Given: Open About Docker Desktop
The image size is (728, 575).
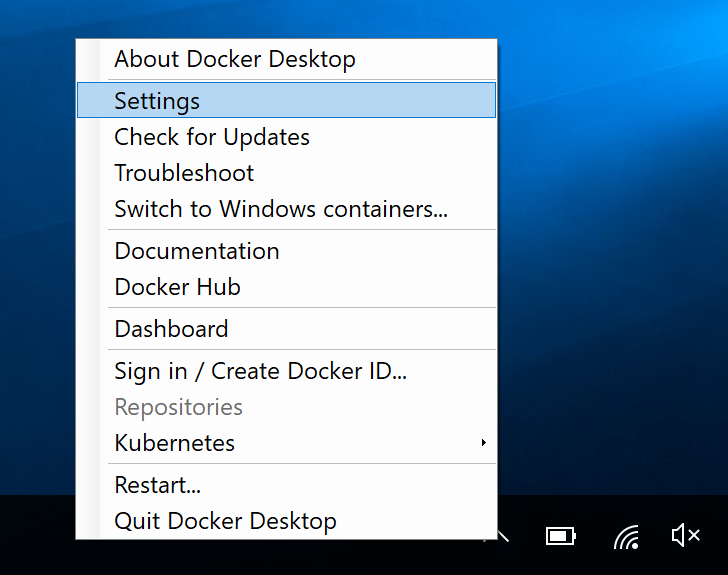Looking at the screenshot, I should coord(286,59).
